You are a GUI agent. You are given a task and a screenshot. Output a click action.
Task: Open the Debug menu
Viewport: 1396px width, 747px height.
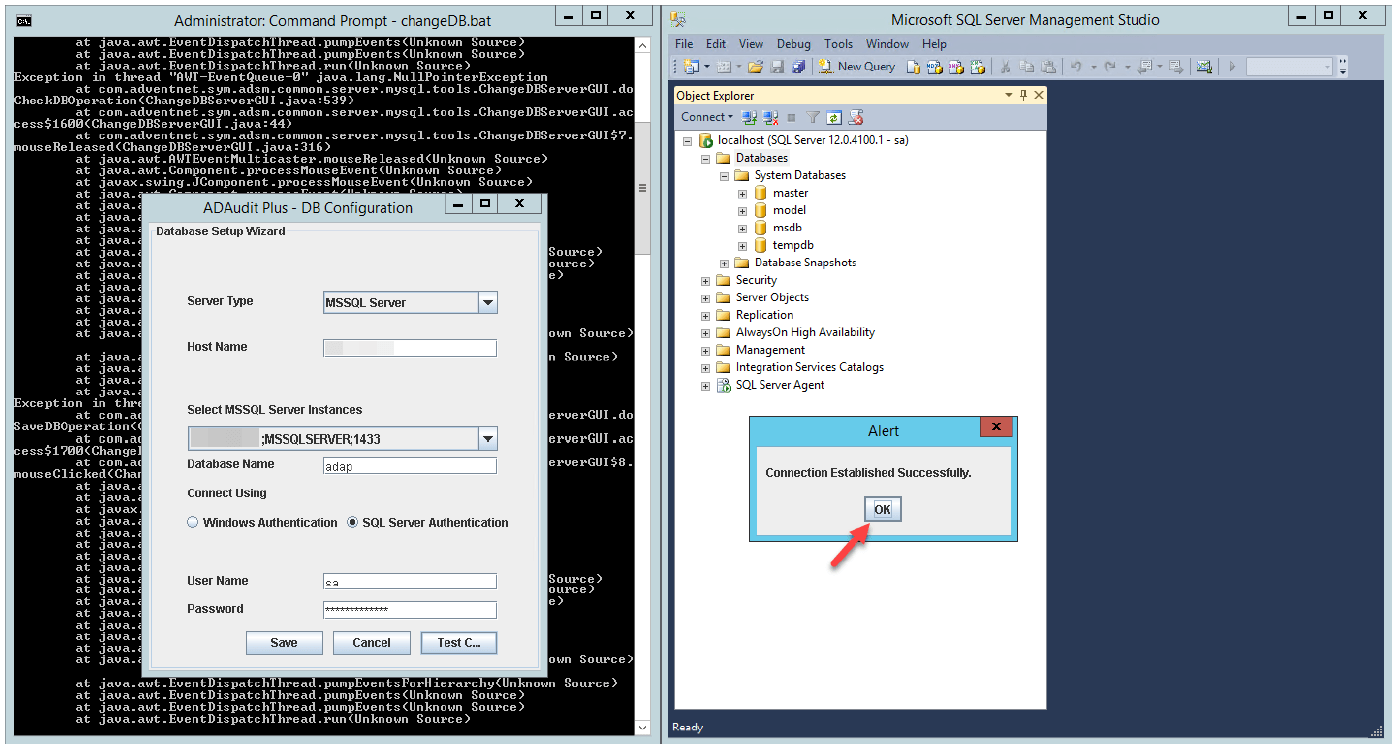[x=794, y=44]
